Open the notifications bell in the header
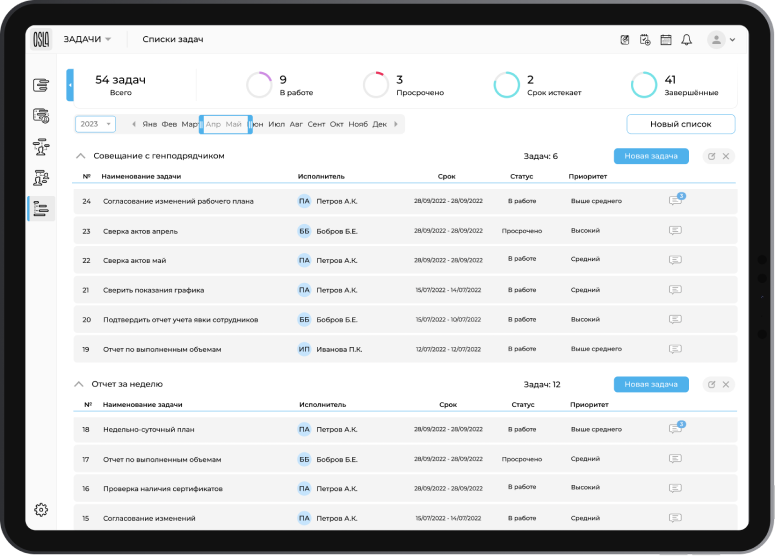775x556 pixels. coord(686,40)
